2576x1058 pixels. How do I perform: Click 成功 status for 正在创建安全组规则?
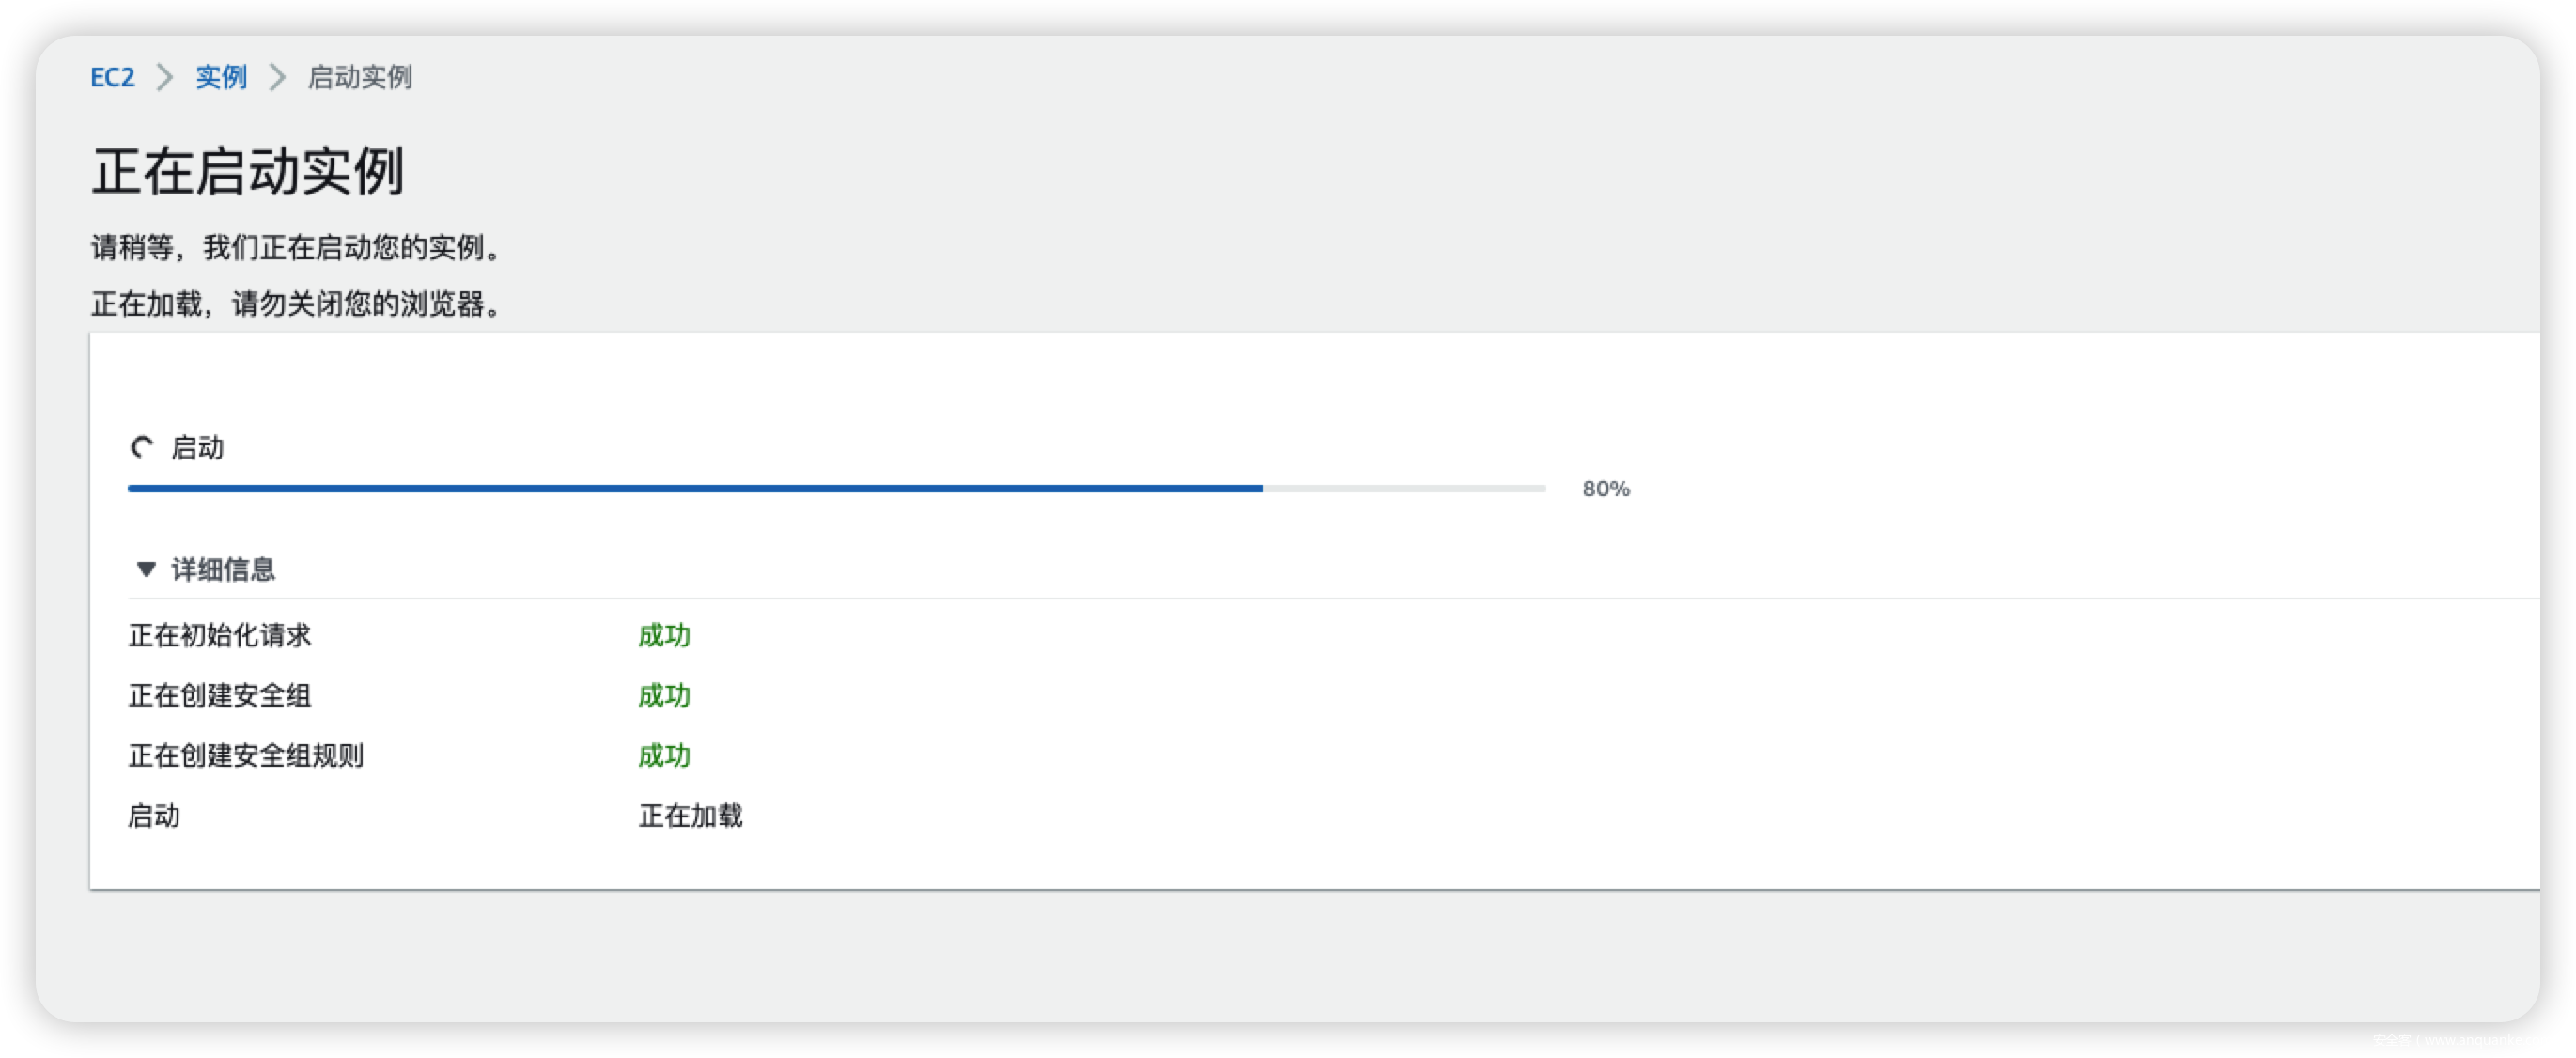664,755
